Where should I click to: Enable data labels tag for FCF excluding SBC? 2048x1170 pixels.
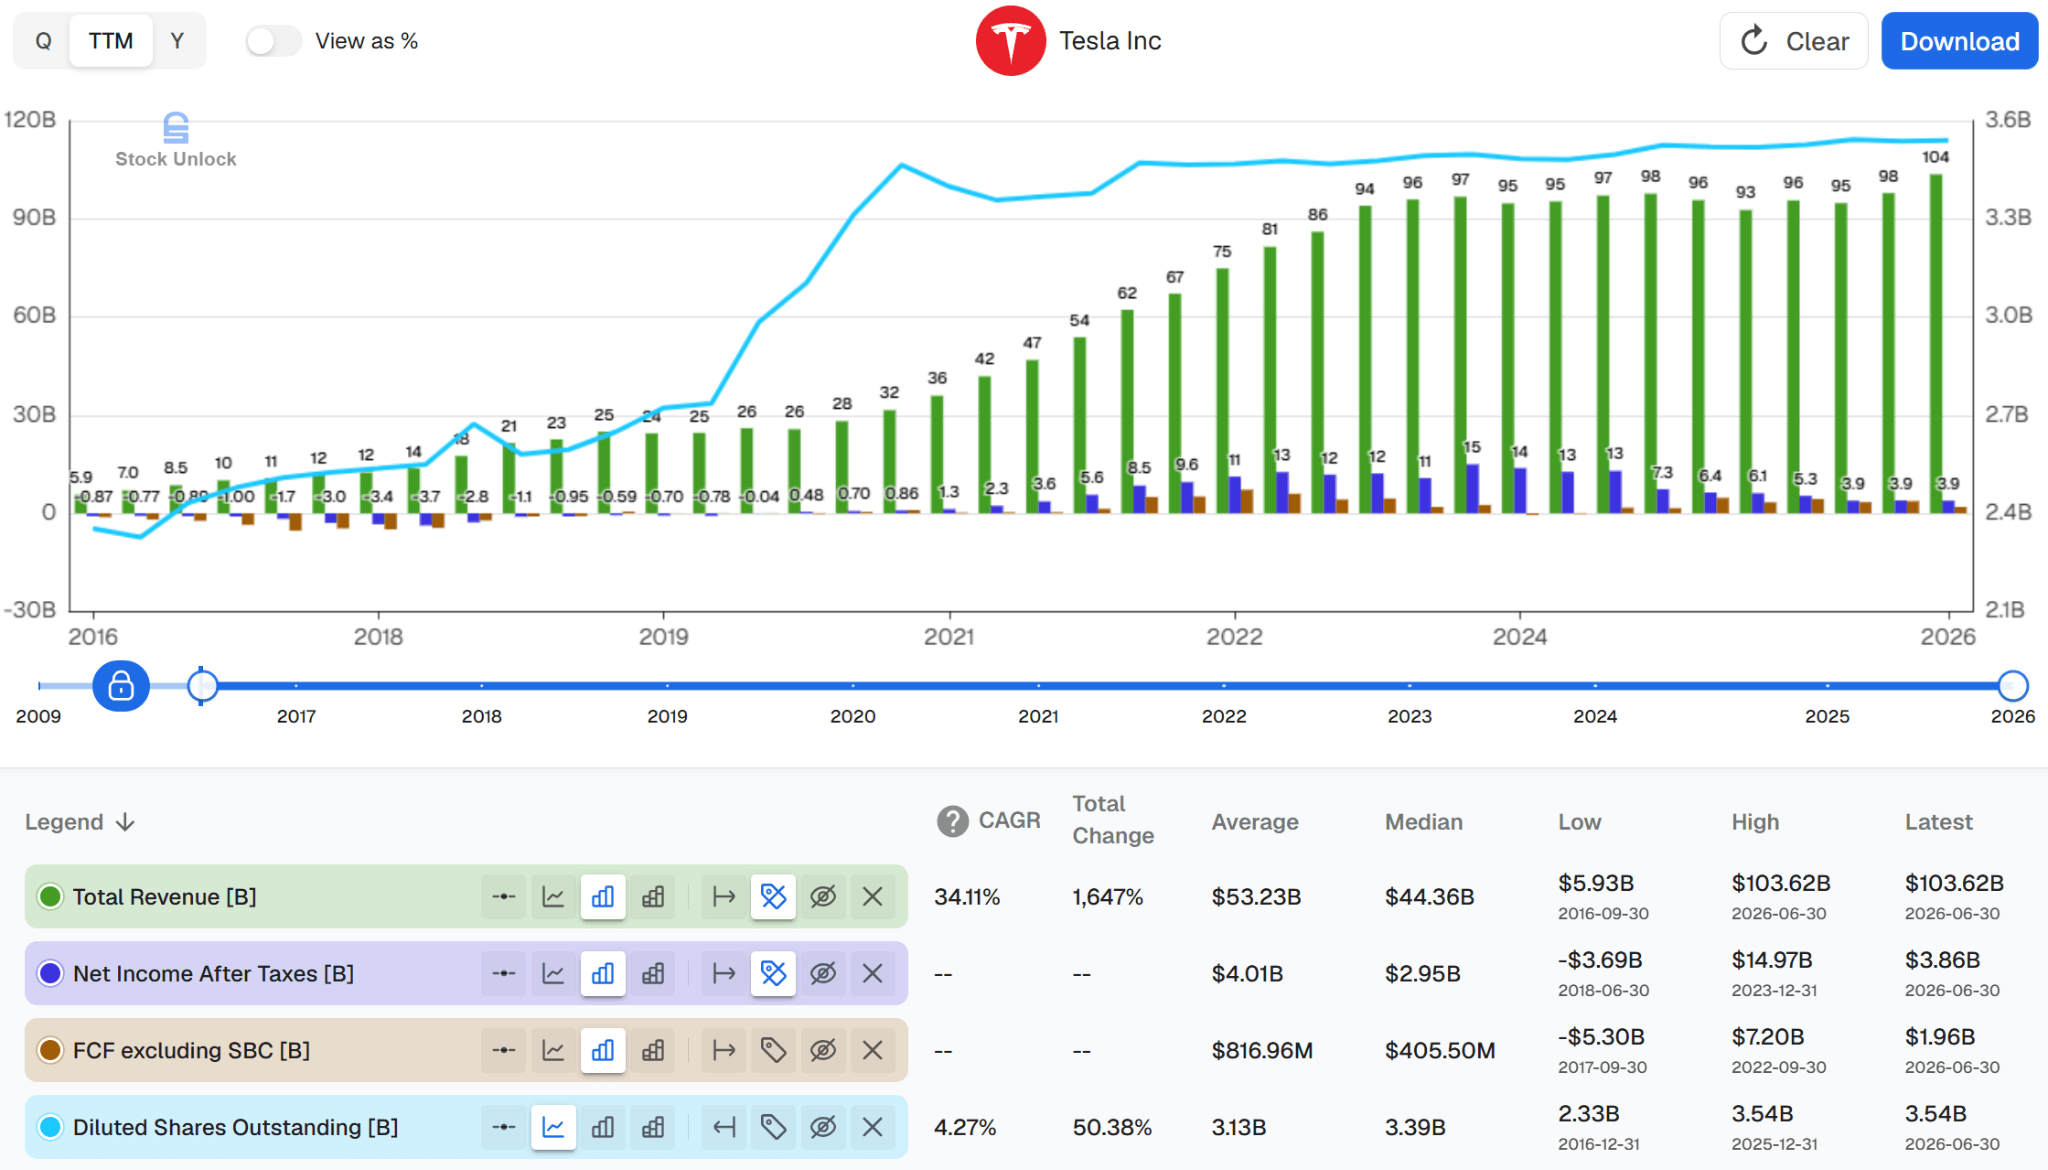coord(773,1050)
